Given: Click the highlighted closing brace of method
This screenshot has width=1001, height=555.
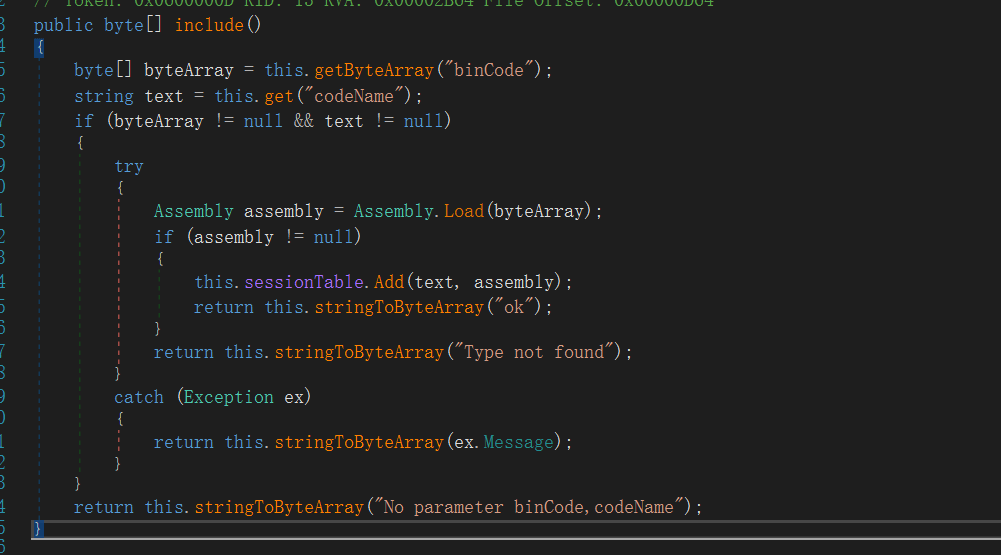Looking at the screenshot, I should click(38, 528).
